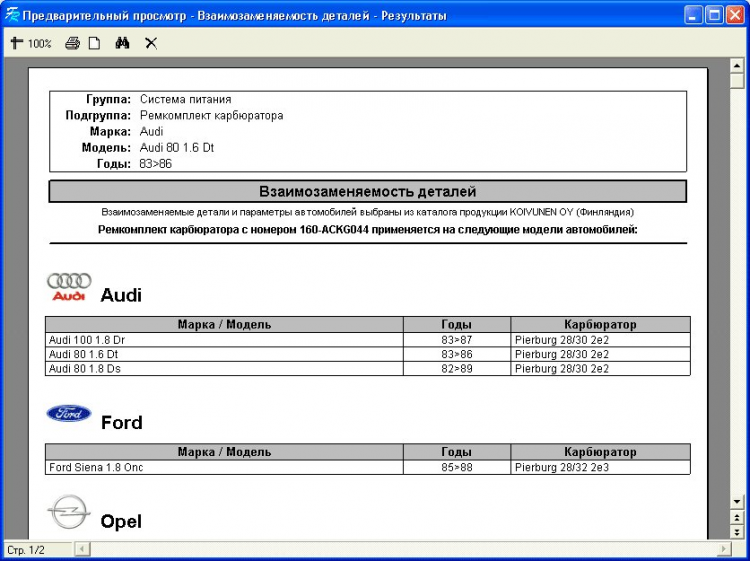The image size is (750, 561).
Task: Click horizontal scrollbar right arrow
Action: point(724,549)
